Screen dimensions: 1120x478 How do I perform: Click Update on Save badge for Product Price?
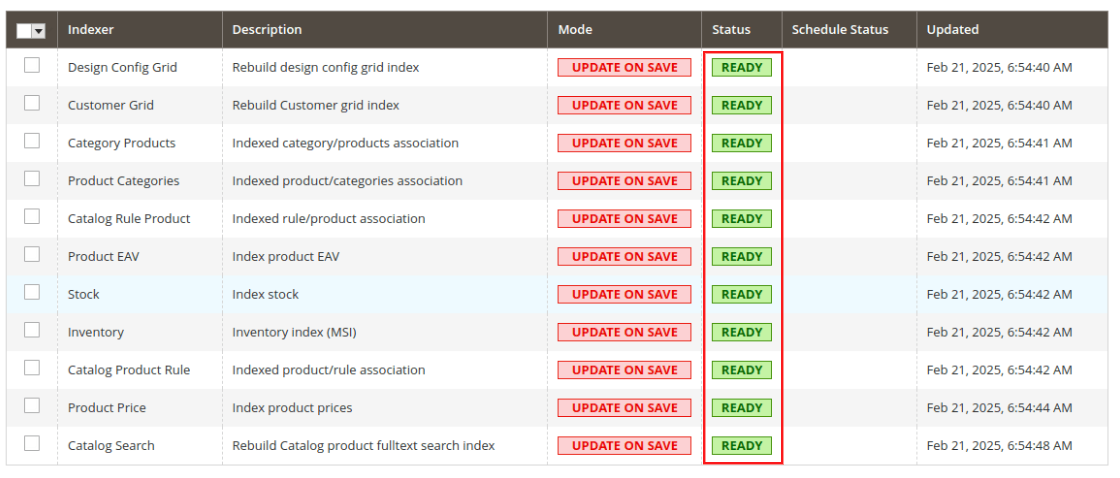tap(624, 408)
